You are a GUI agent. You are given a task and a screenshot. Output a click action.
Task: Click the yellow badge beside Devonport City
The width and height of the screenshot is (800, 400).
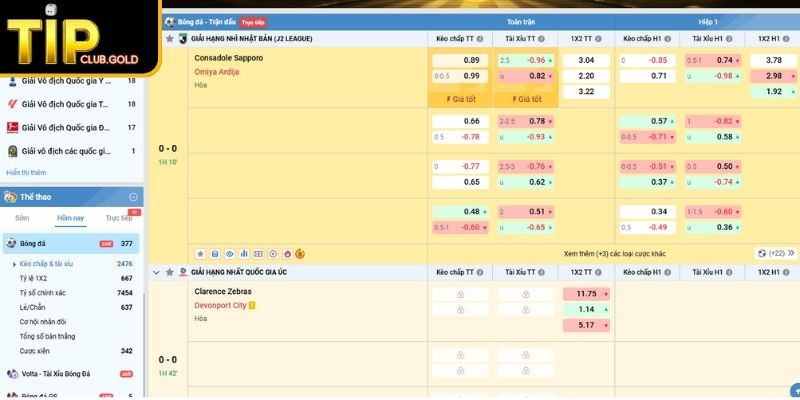click(x=252, y=305)
